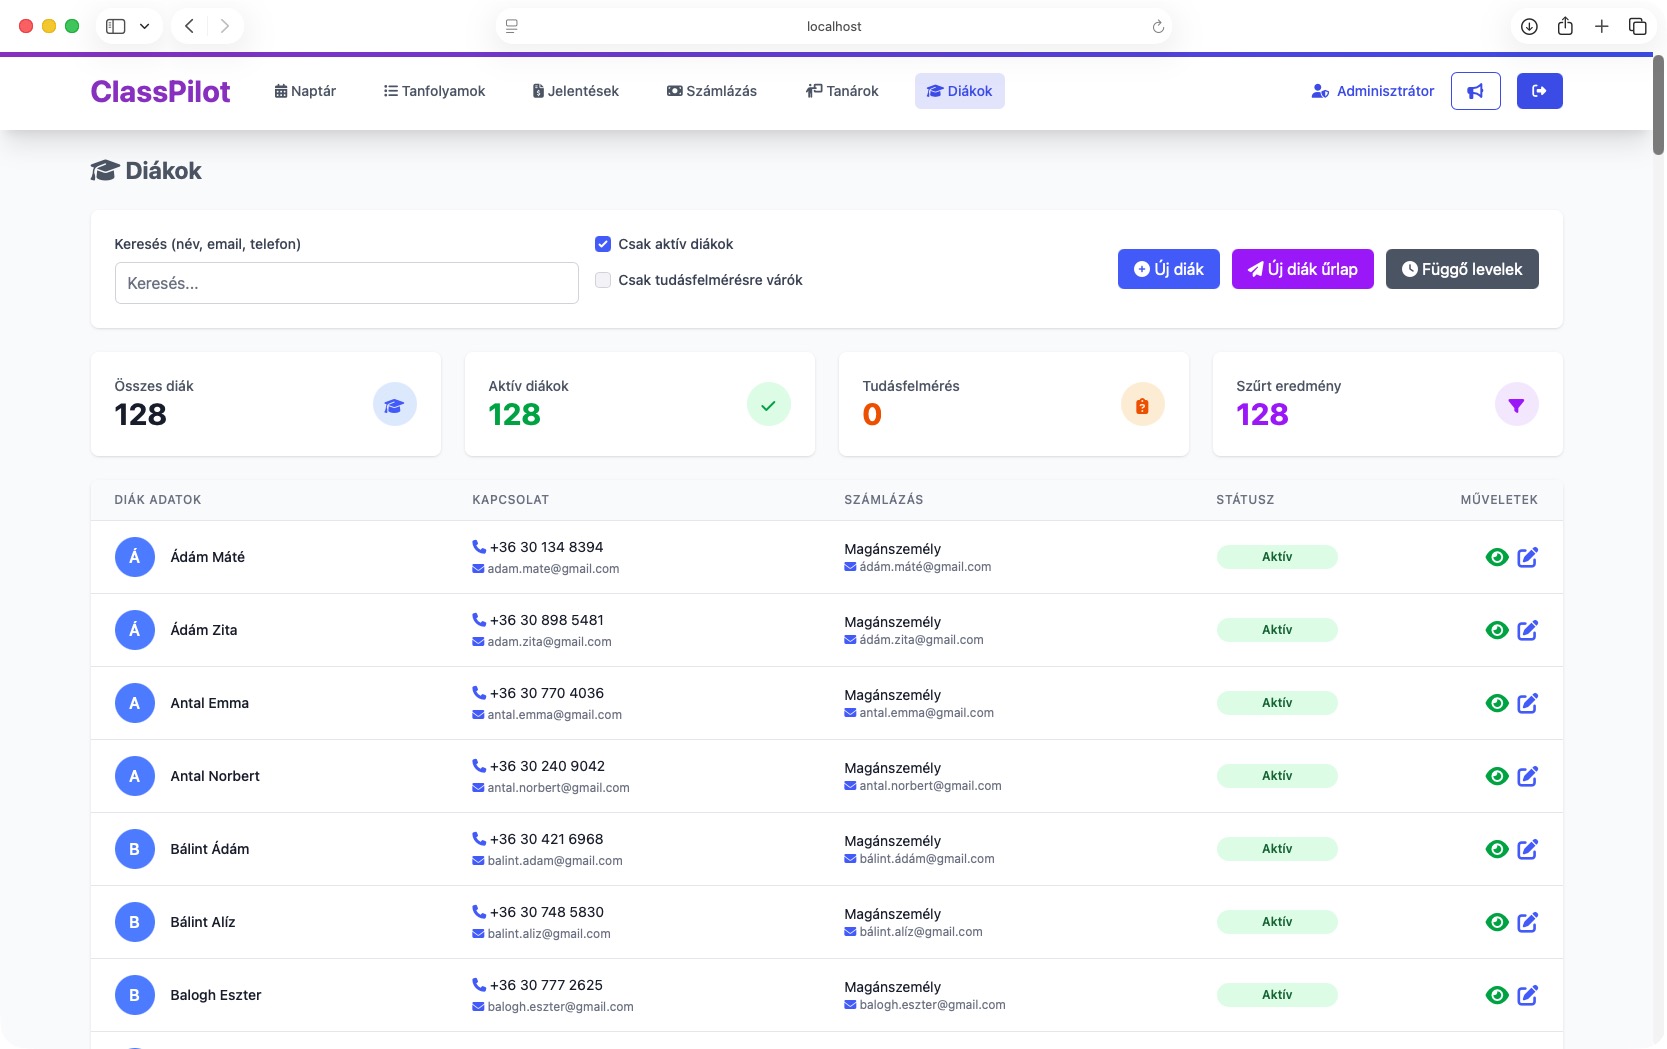Image resolution: width=1667 pixels, height=1049 pixels.
Task: Edit Antal Emma's record with pencil icon
Action: click(1527, 703)
